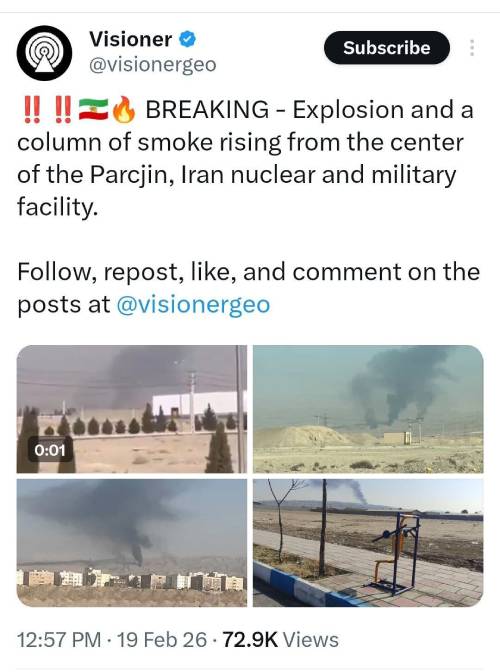Click the 0:01 video duration badge
This screenshot has height=672, width=500.
pos(50,450)
